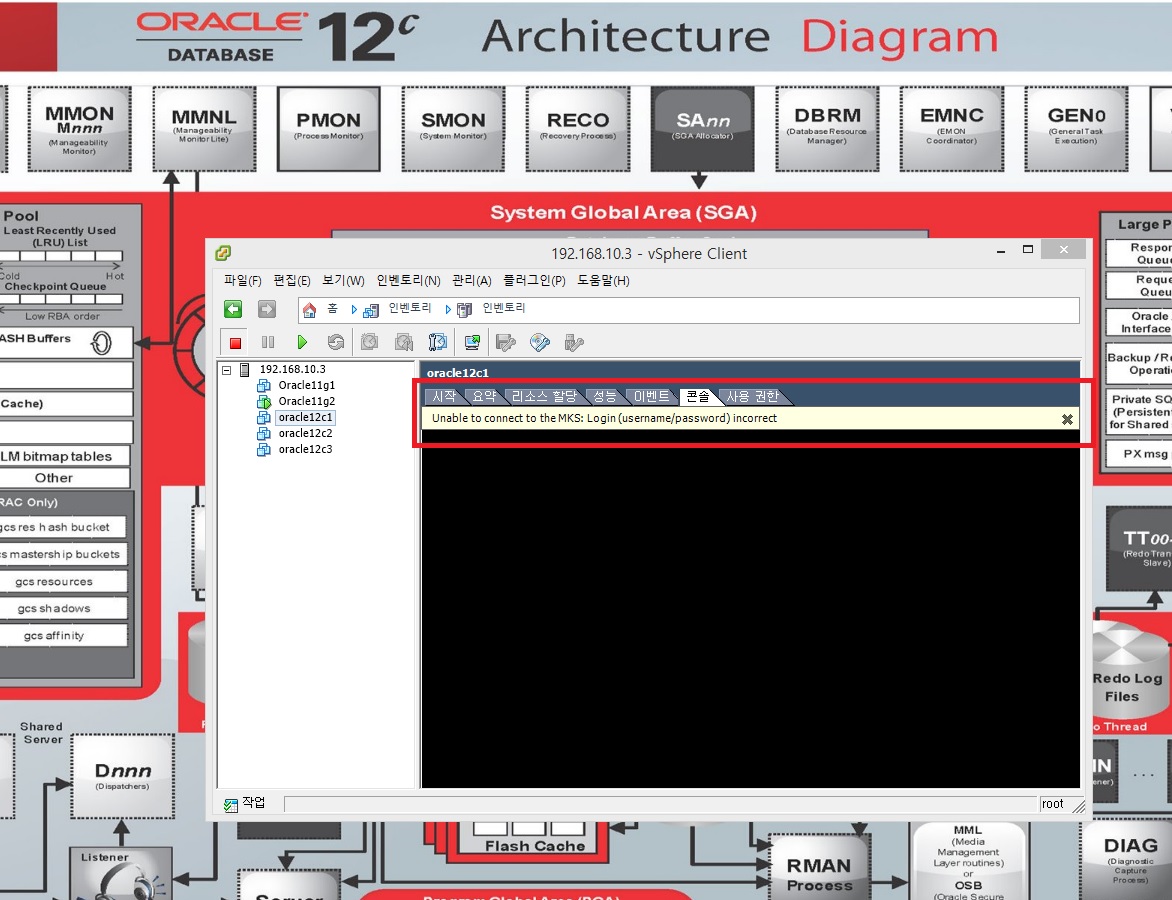
Task: Switch to the 요약 tab
Action: pyautogui.click(x=484, y=396)
